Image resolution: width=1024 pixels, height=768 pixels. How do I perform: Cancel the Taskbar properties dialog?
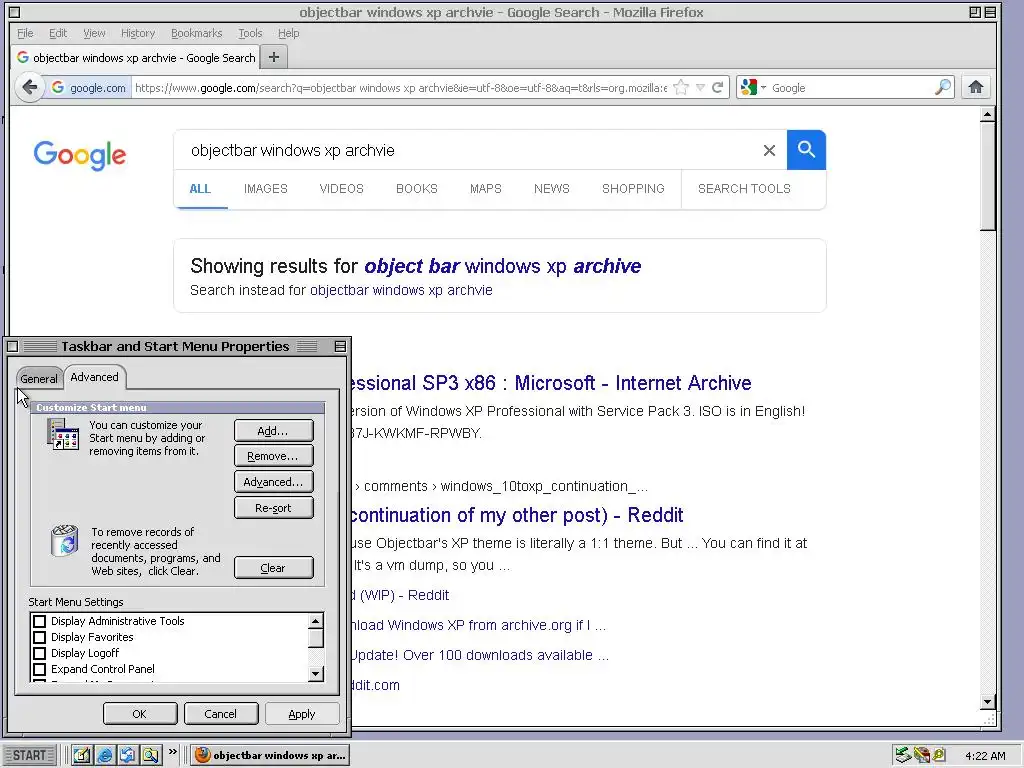(x=221, y=714)
